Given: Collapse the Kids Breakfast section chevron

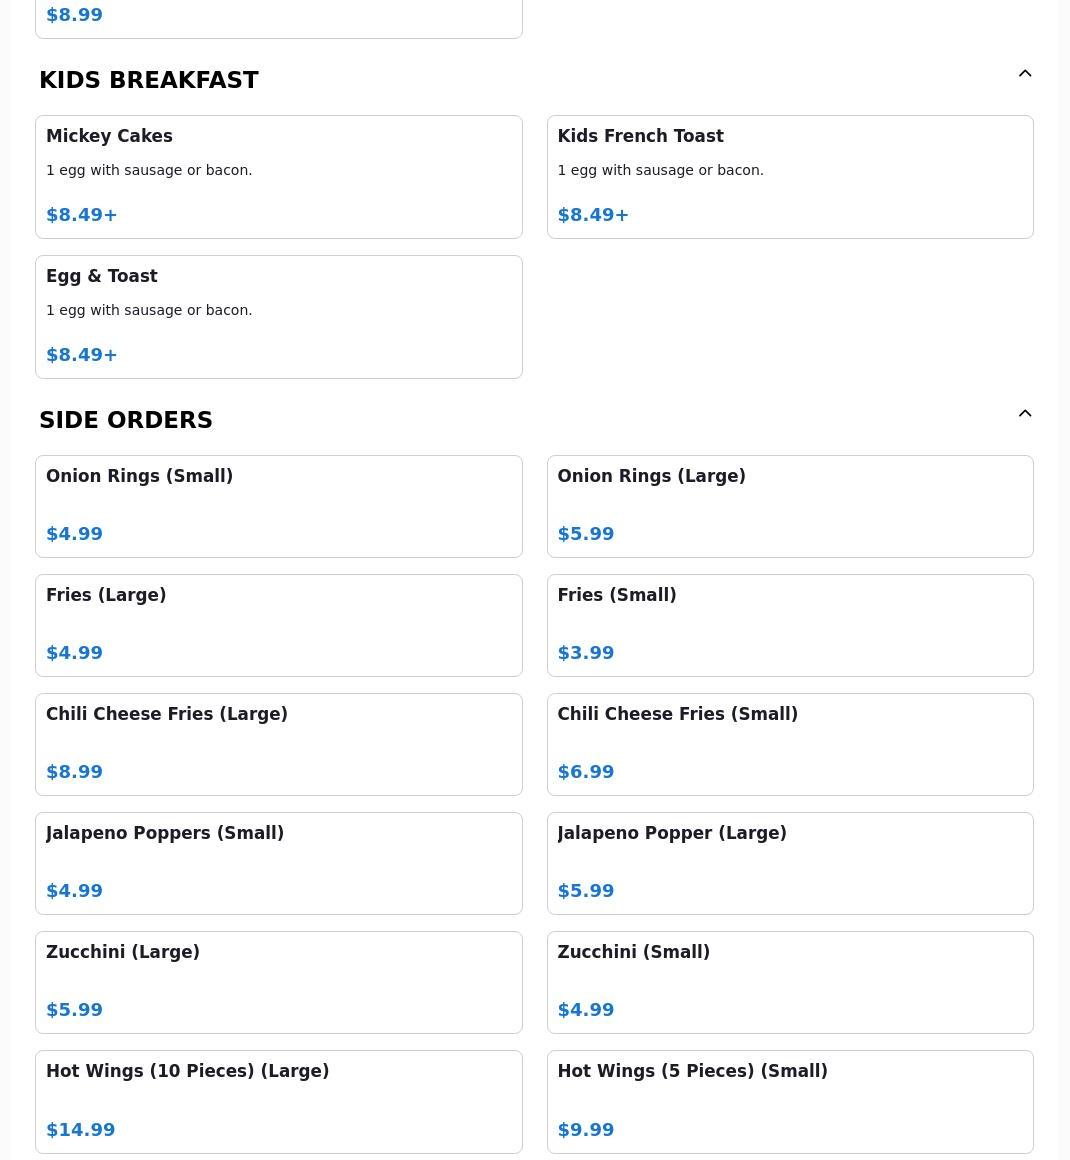Looking at the screenshot, I should 1025,74.
